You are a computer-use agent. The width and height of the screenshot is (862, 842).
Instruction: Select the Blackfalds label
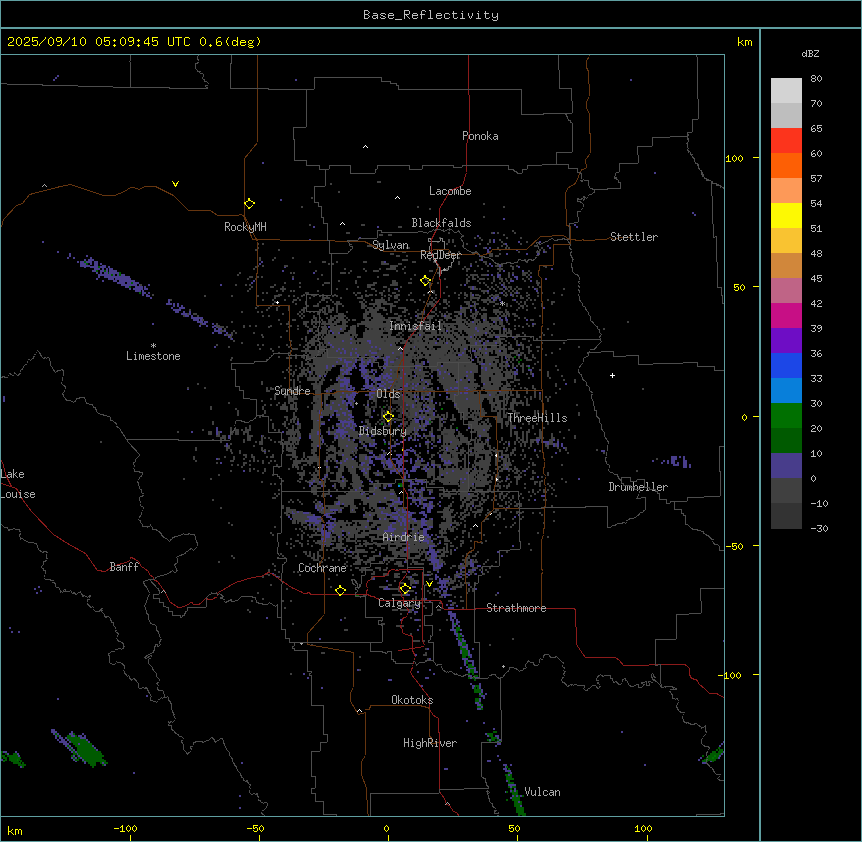tap(441, 223)
